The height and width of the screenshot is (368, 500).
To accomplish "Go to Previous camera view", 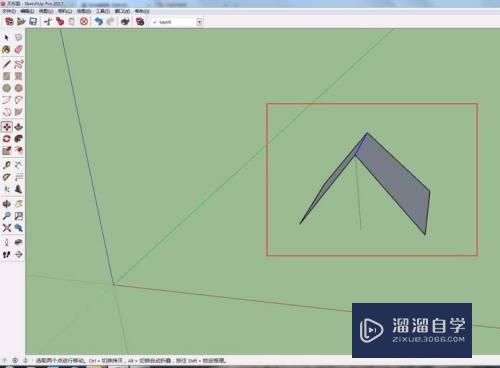I will [x=18, y=228].
